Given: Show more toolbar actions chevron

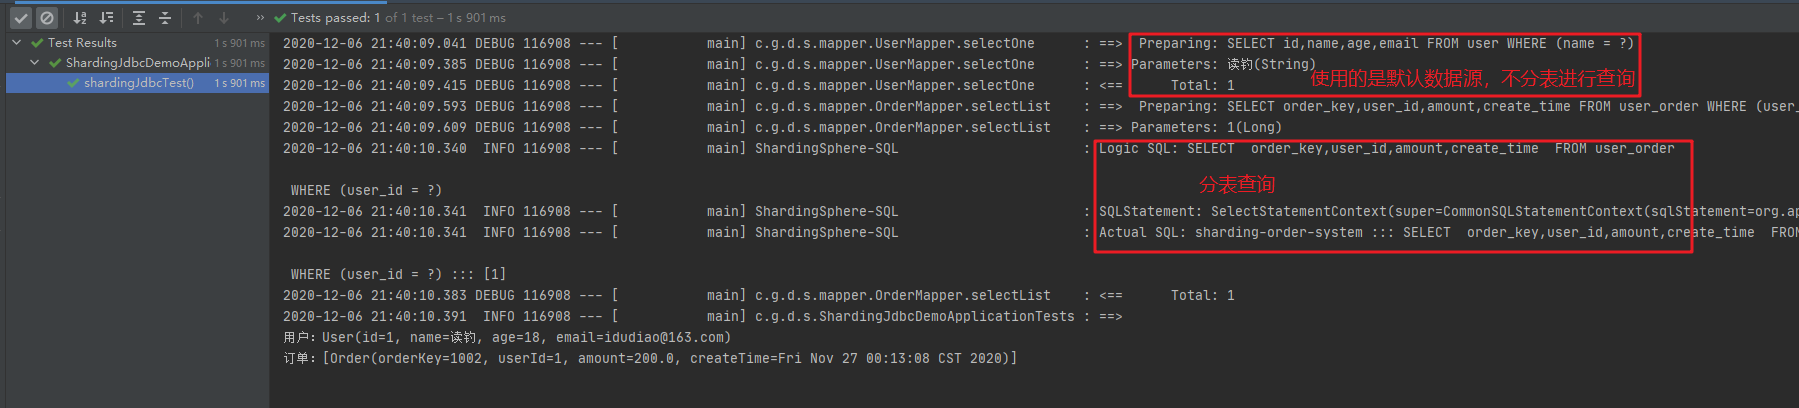Looking at the screenshot, I should pyautogui.click(x=260, y=18).
